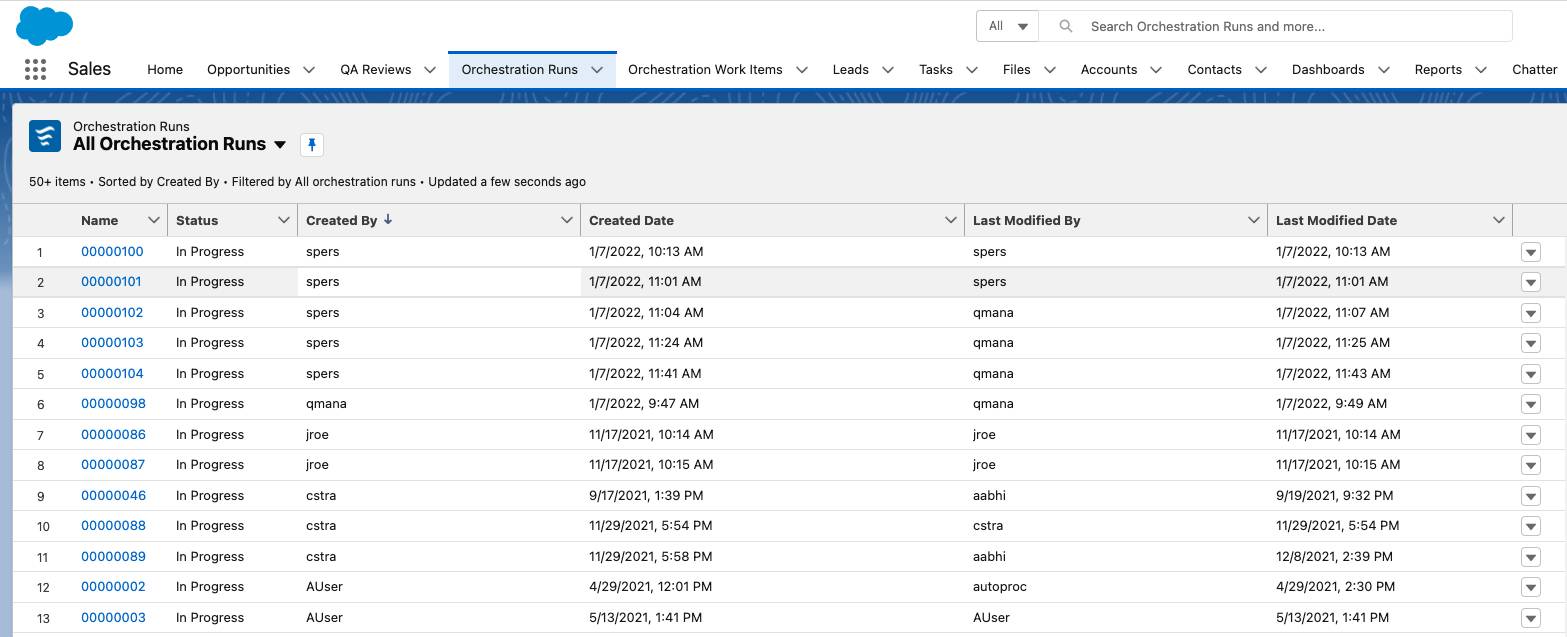Open row actions for run 00000046
The image size is (1567, 637).
pyautogui.click(x=1530, y=496)
